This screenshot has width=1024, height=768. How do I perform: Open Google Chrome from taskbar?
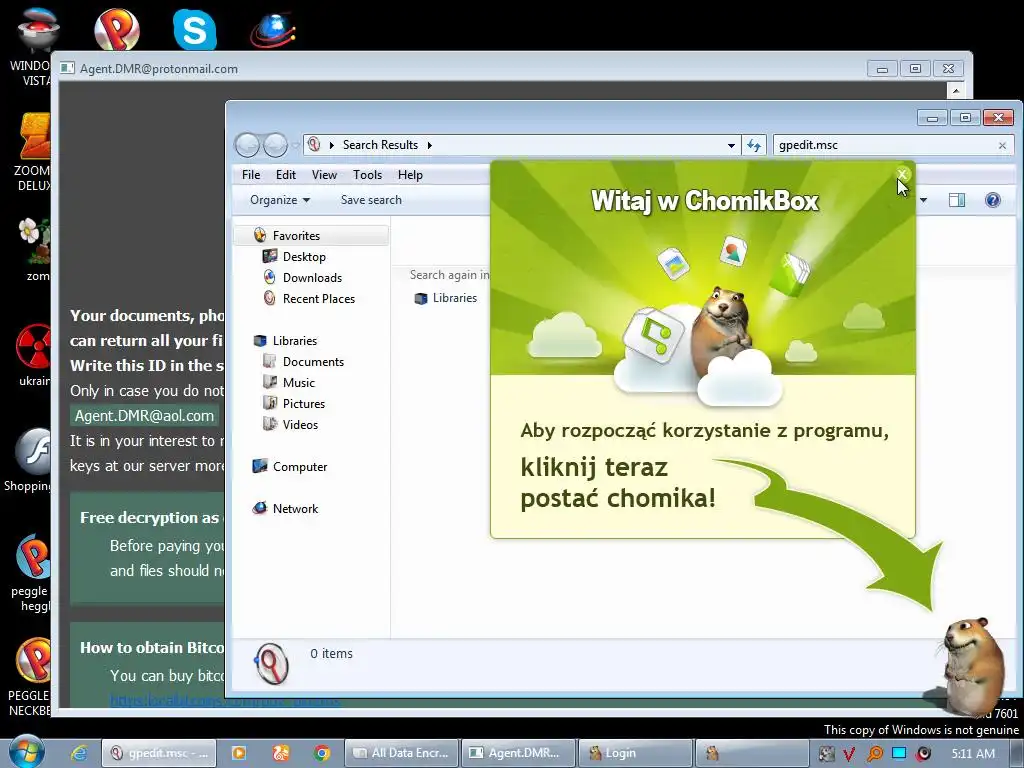tap(321, 753)
